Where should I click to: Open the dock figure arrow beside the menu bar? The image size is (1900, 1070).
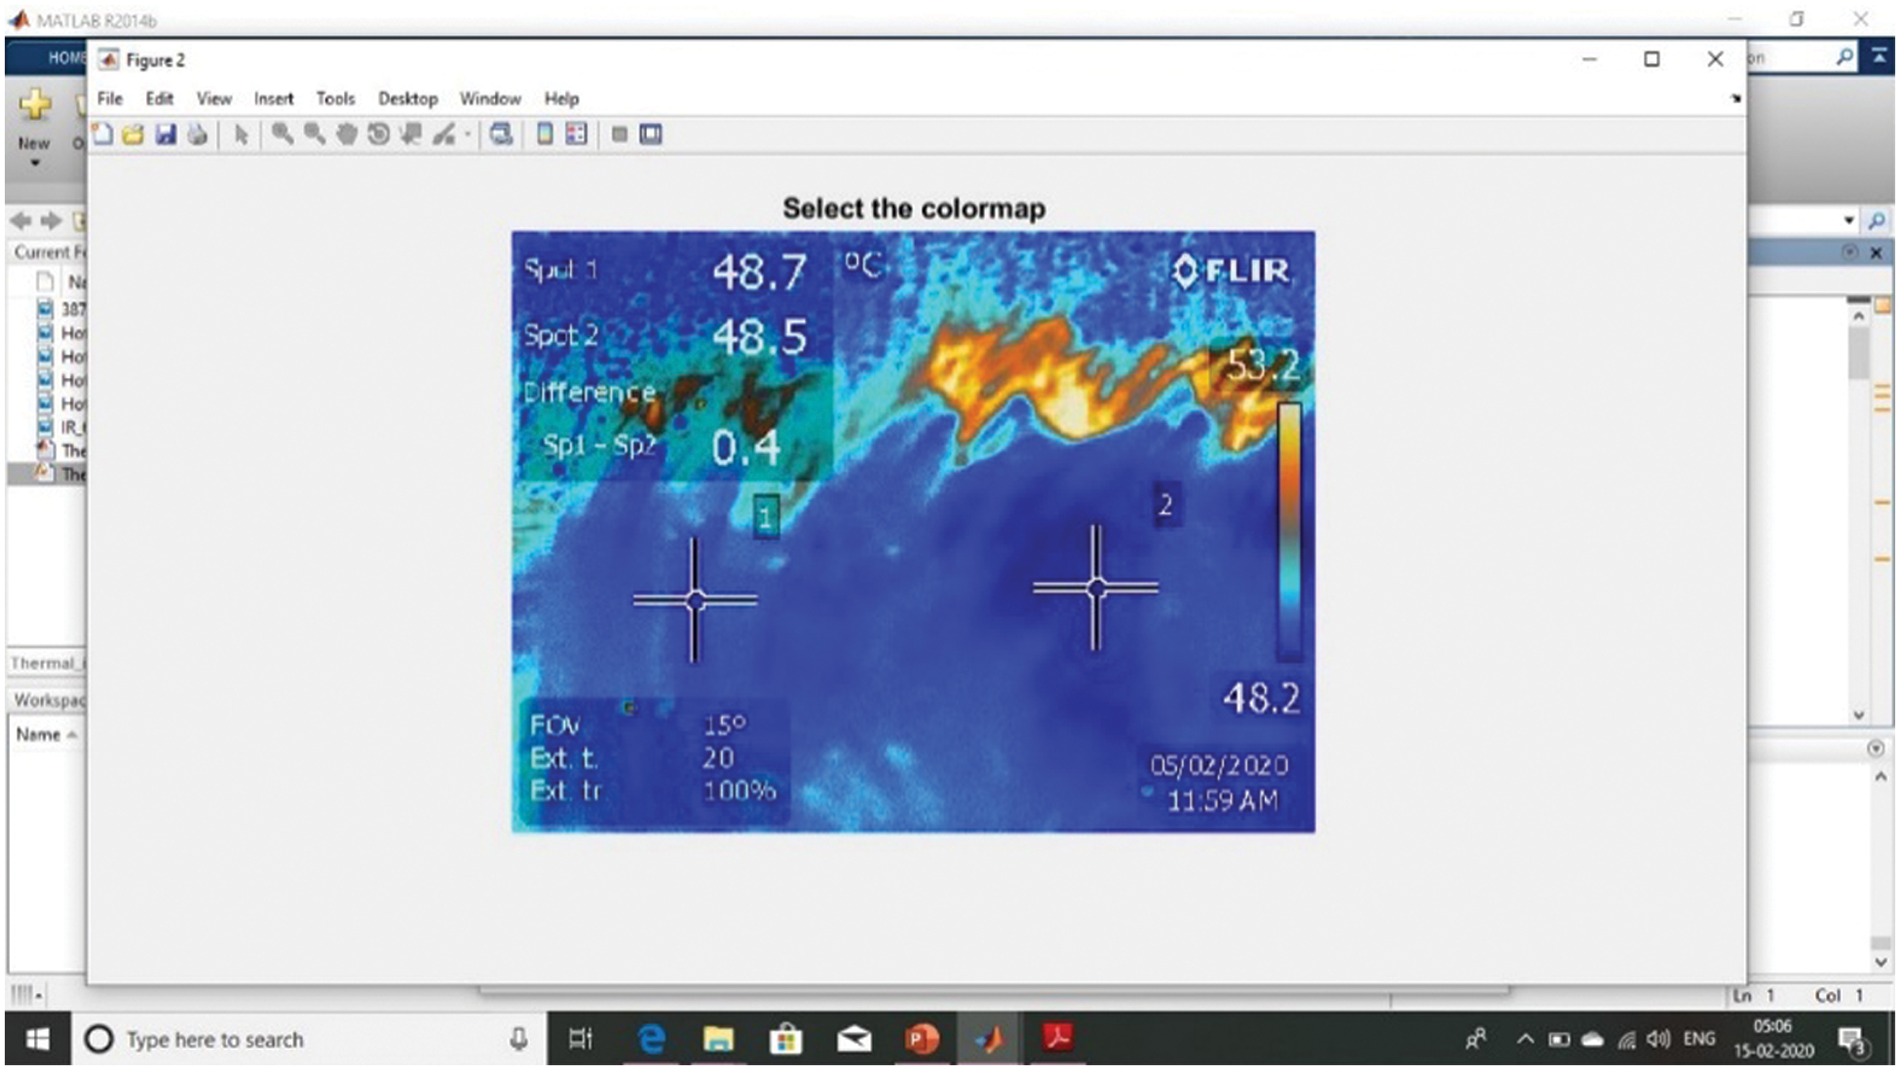(x=1735, y=98)
